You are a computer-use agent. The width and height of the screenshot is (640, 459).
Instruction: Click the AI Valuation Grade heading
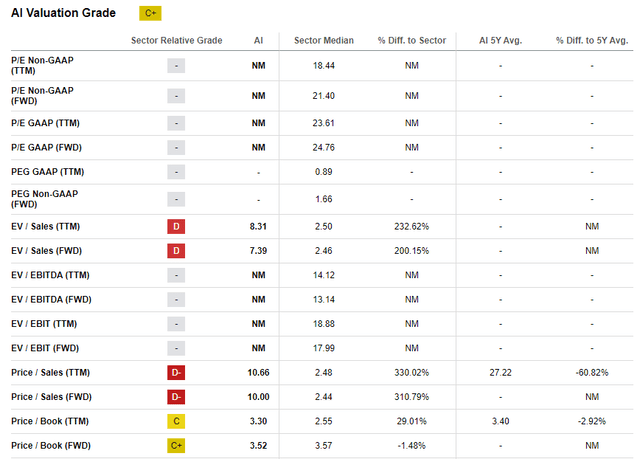(x=67, y=13)
